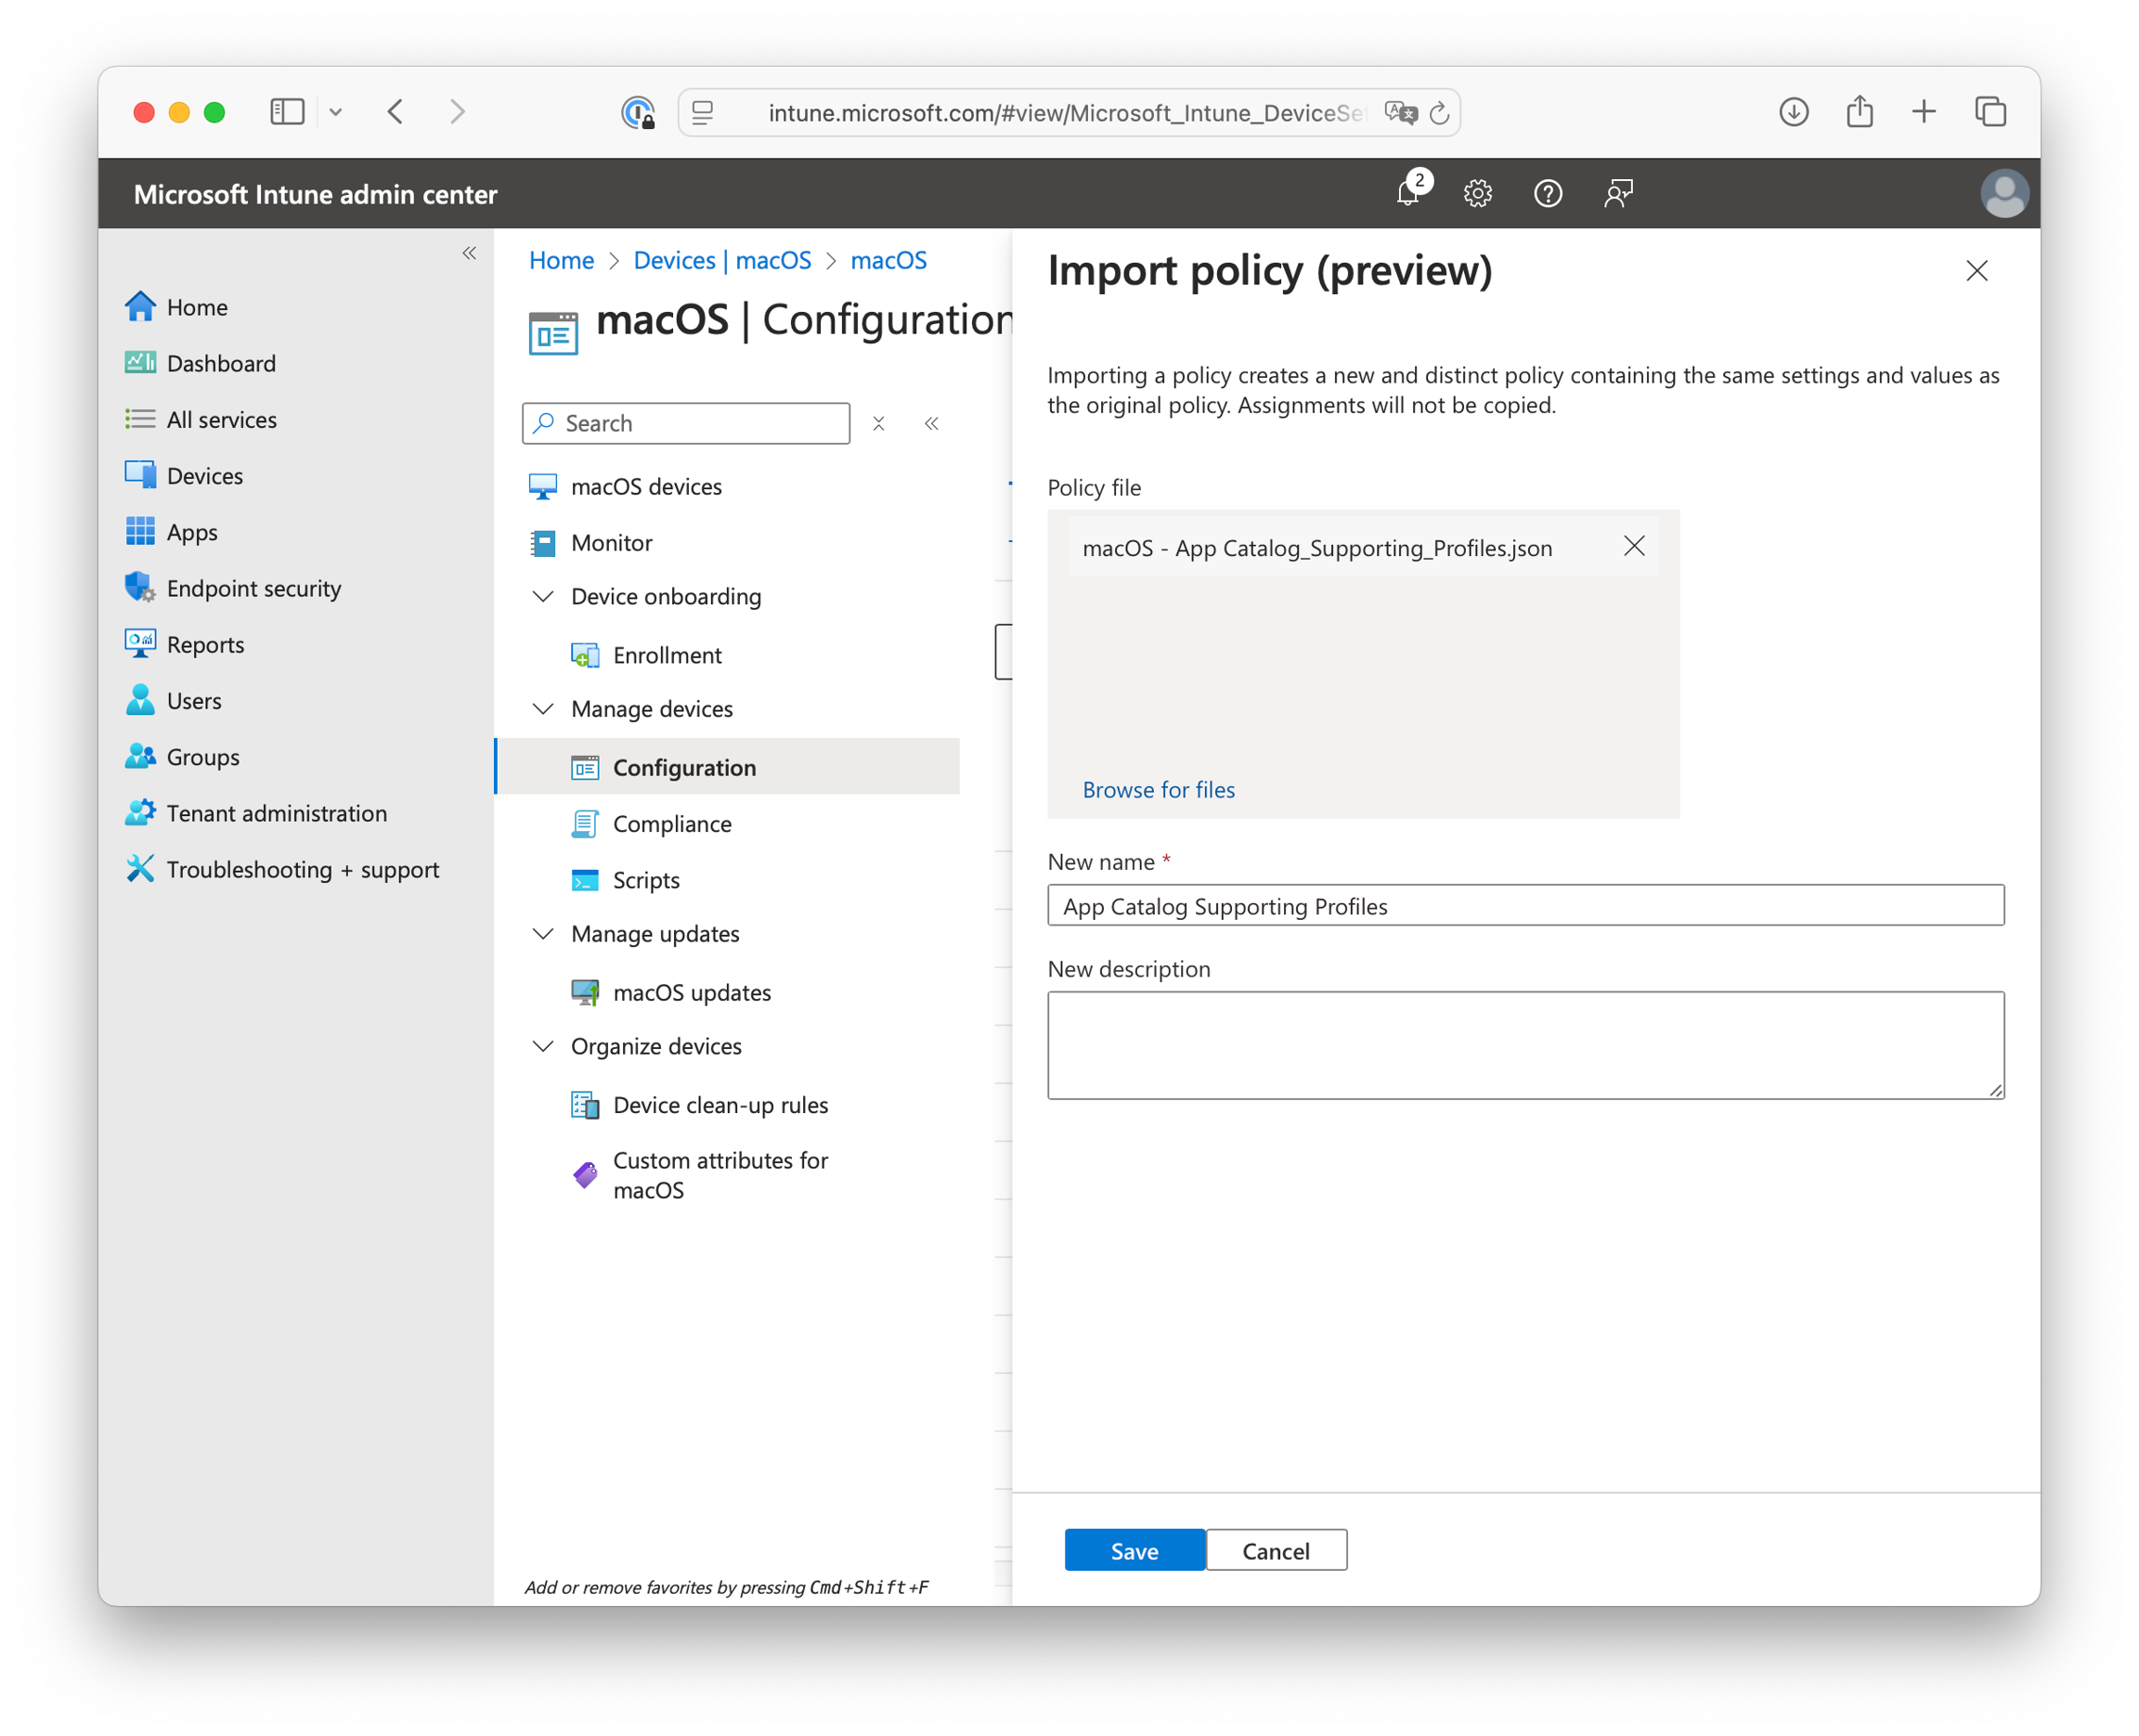The height and width of the screenshot is (1736, 2139).
Task: Focus the macOS menu Search box
Action: (x=686, y=423)
